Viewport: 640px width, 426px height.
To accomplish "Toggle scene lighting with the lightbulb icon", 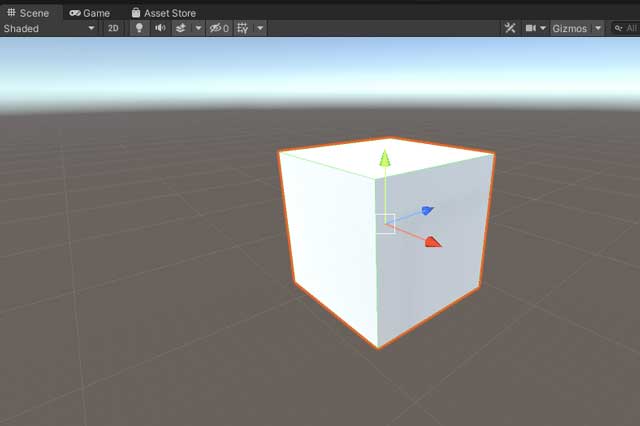I will pyautogui.click(x=139, y=28).
